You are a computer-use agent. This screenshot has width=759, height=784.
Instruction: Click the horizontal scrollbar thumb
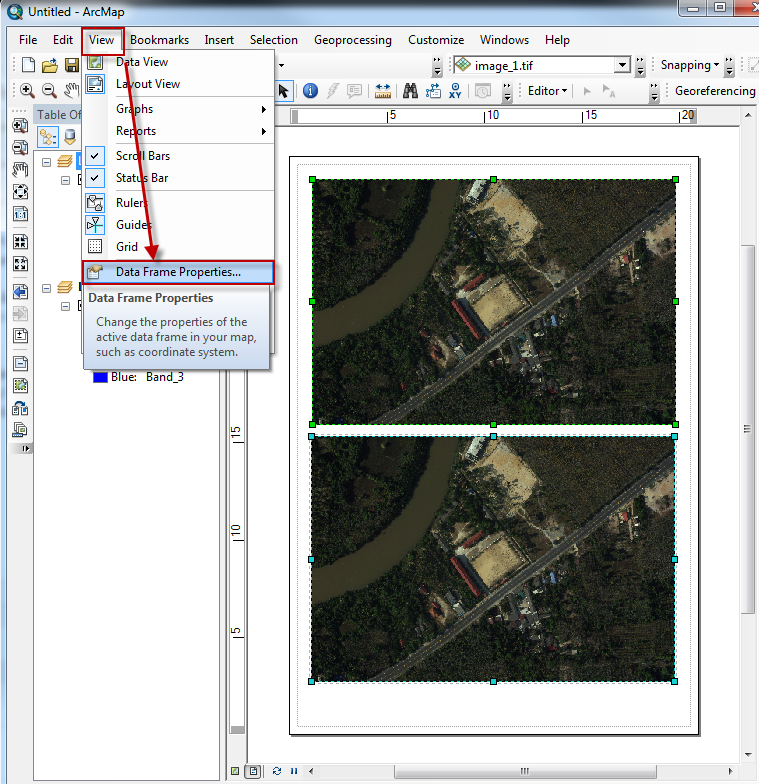click(525, 771)
